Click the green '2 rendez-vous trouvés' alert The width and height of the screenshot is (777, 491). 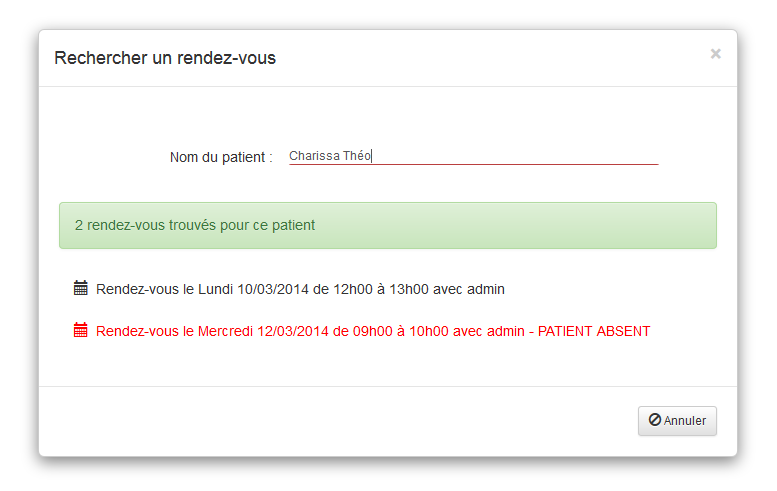388,225
